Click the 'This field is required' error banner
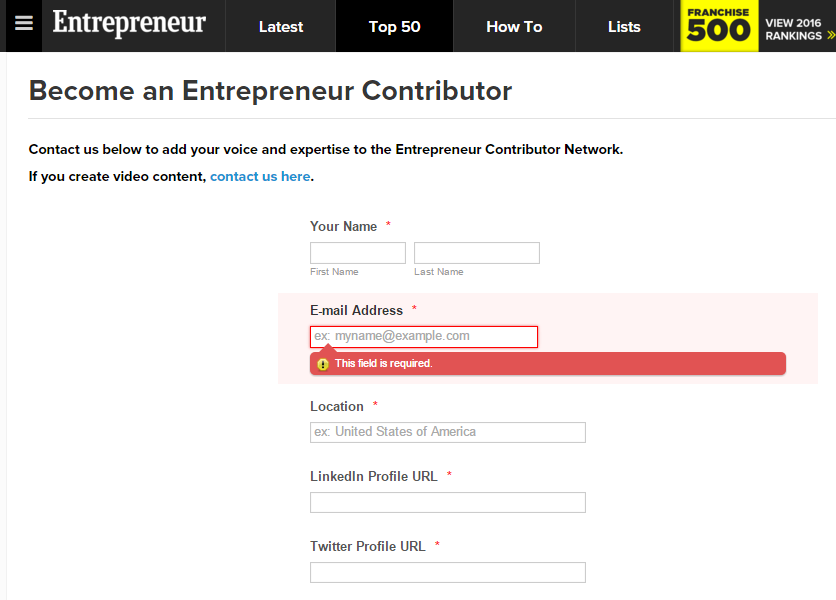 pos(548,364)
